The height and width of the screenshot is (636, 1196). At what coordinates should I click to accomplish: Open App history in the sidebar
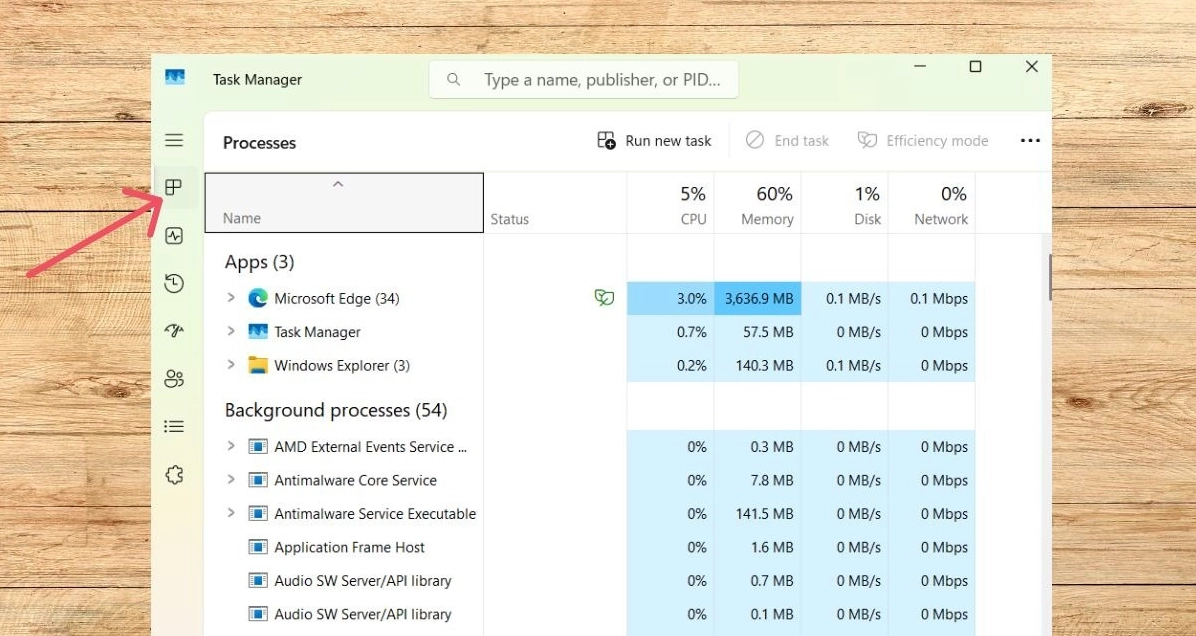[x=174, y=283]
